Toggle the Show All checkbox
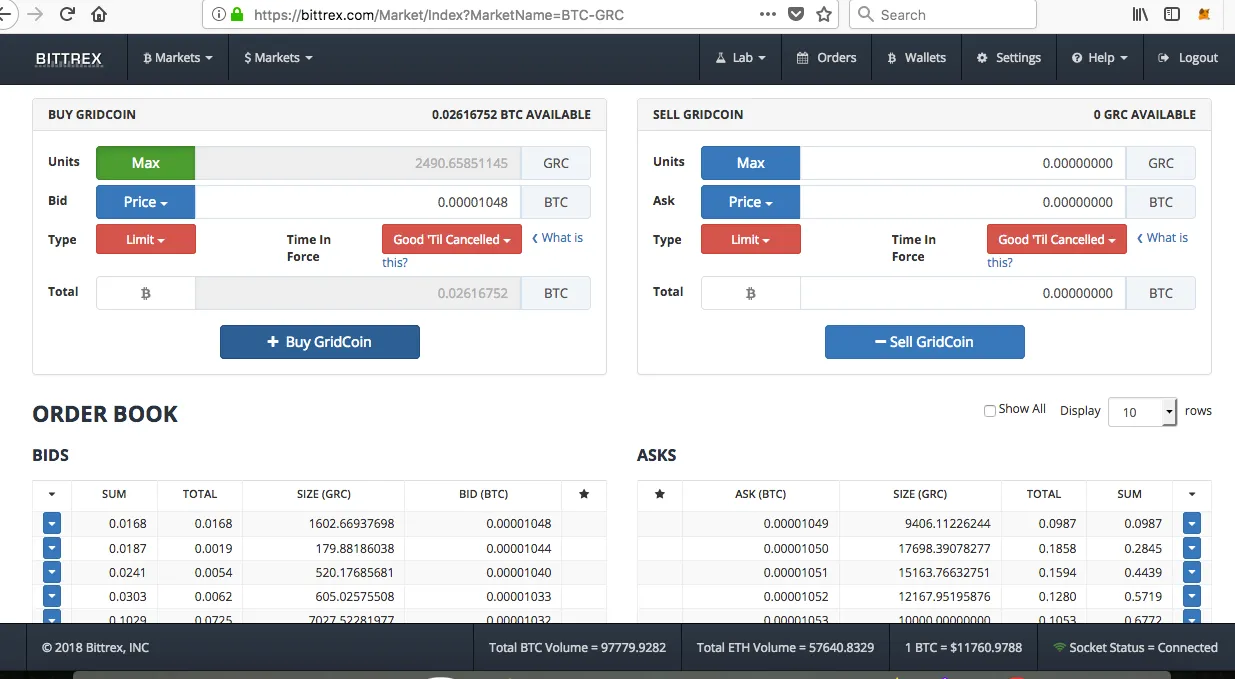 coord(990,410)
